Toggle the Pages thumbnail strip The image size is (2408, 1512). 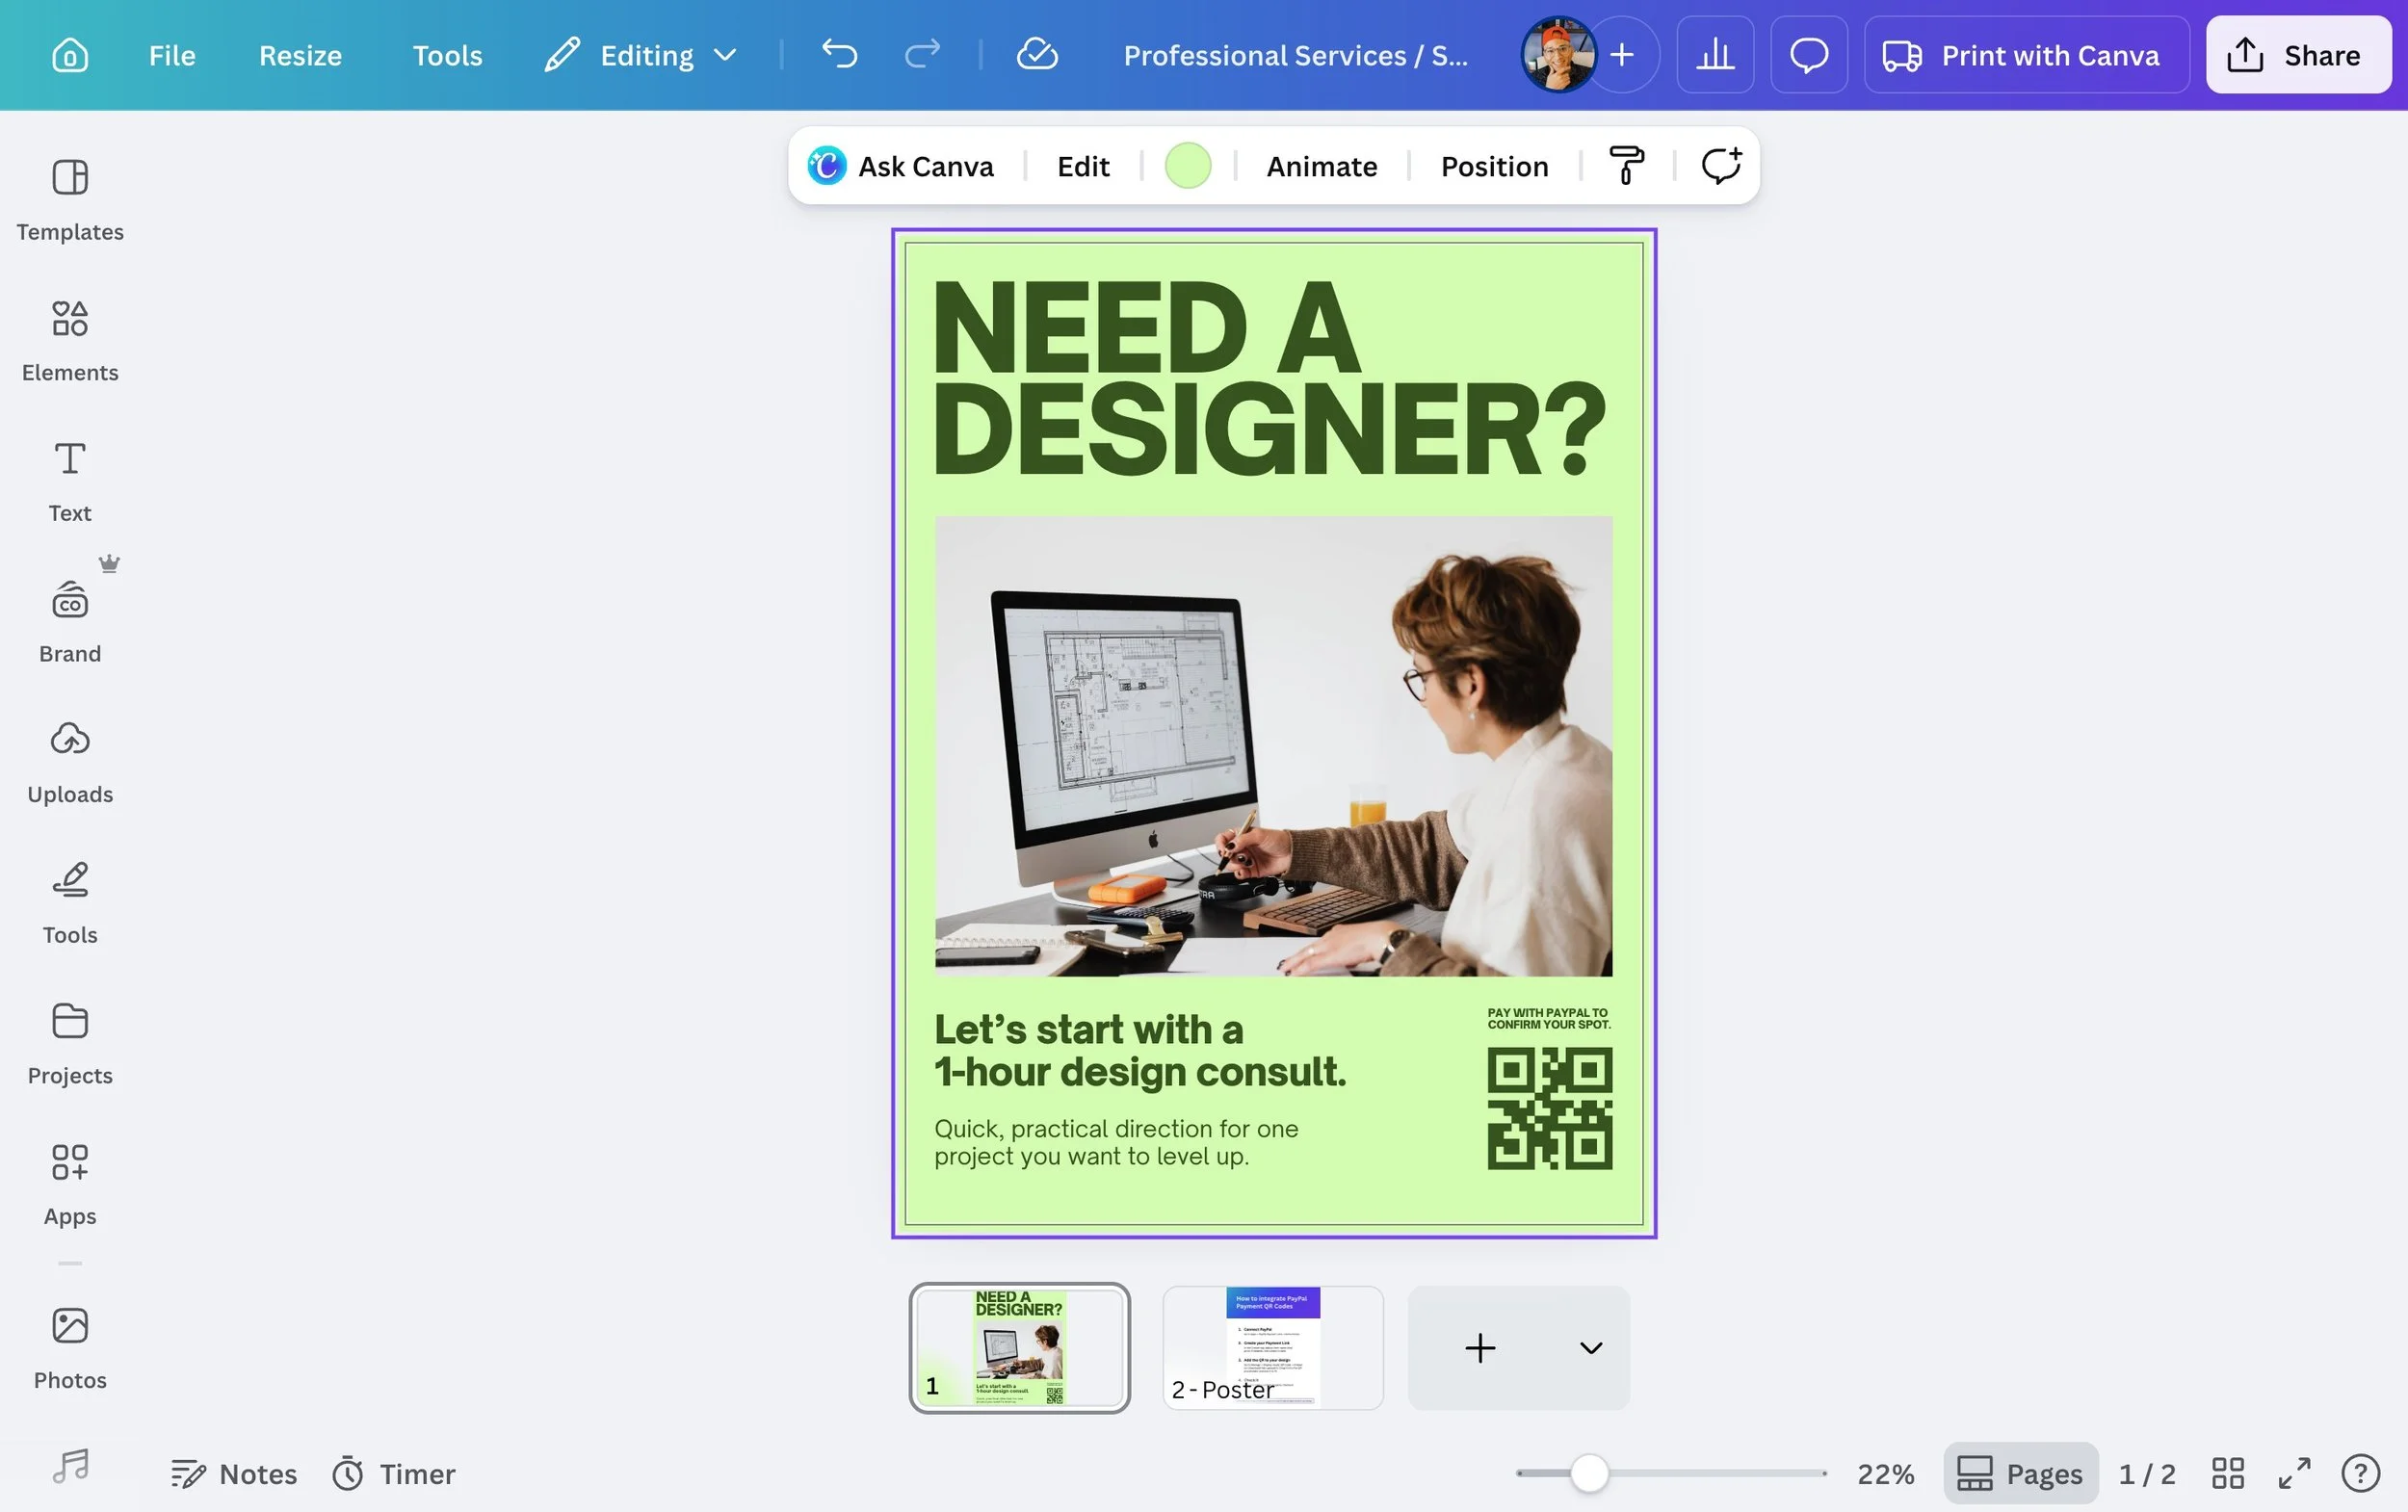click(2020, 1473)
